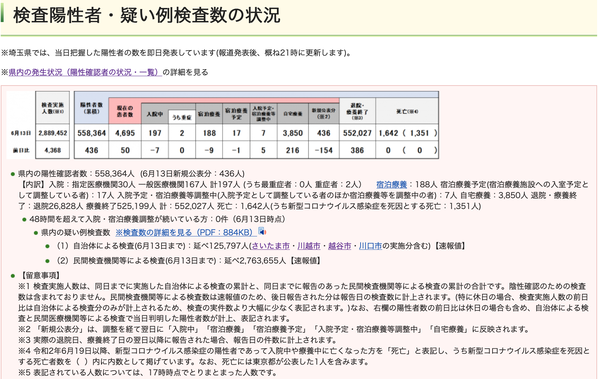Click the 入院中 header cell
The width and height of the screenshot is (600, 379).
pyautogui.click(x=155, y=114)
